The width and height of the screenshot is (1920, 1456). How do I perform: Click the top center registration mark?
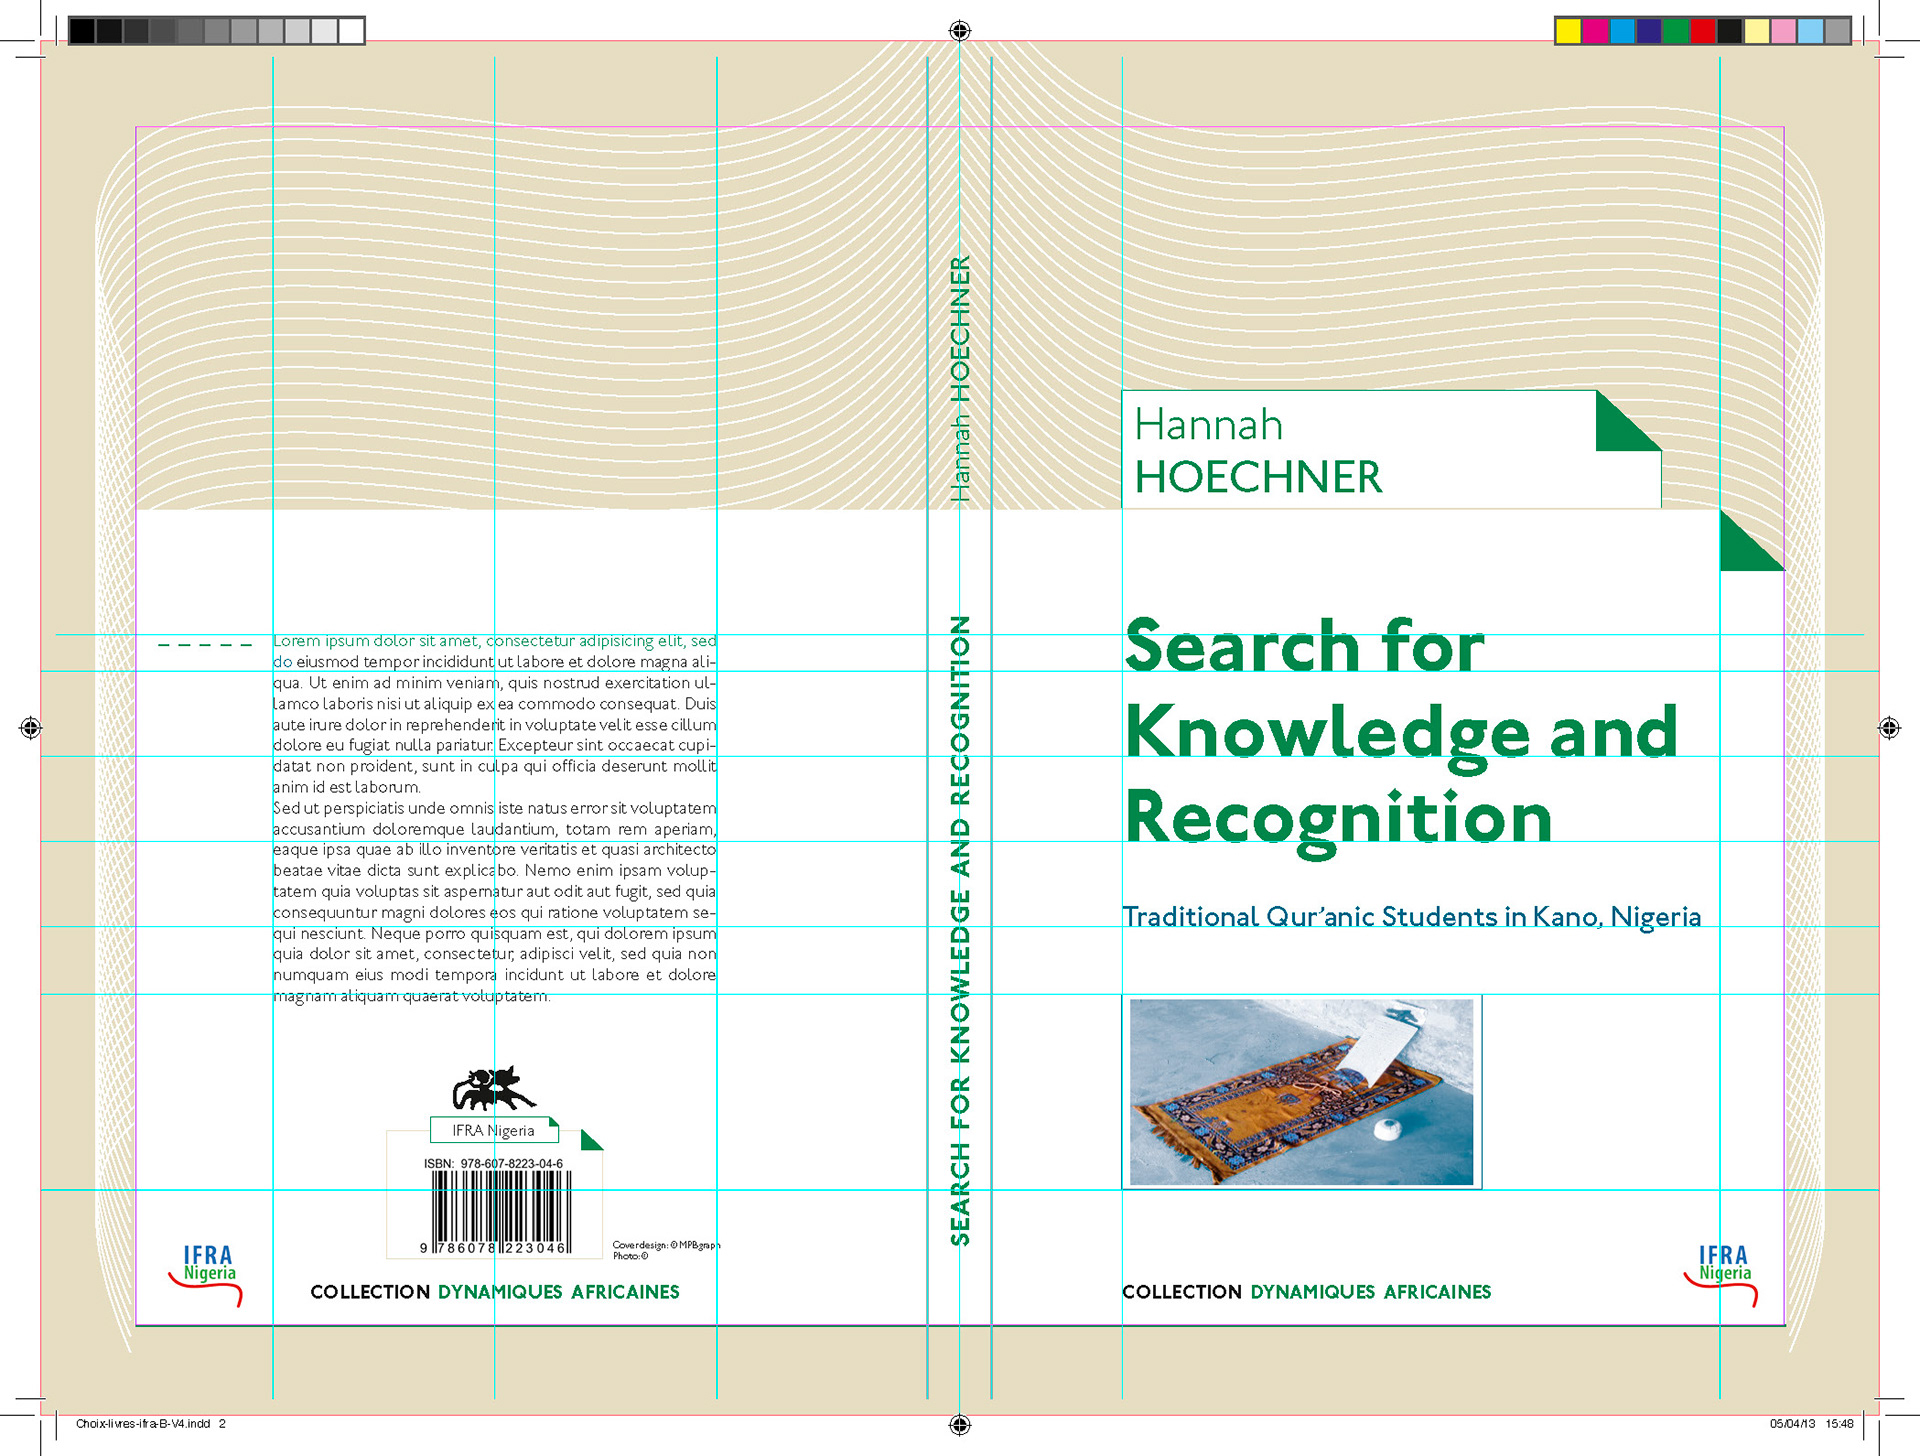[x=959, y=31]
